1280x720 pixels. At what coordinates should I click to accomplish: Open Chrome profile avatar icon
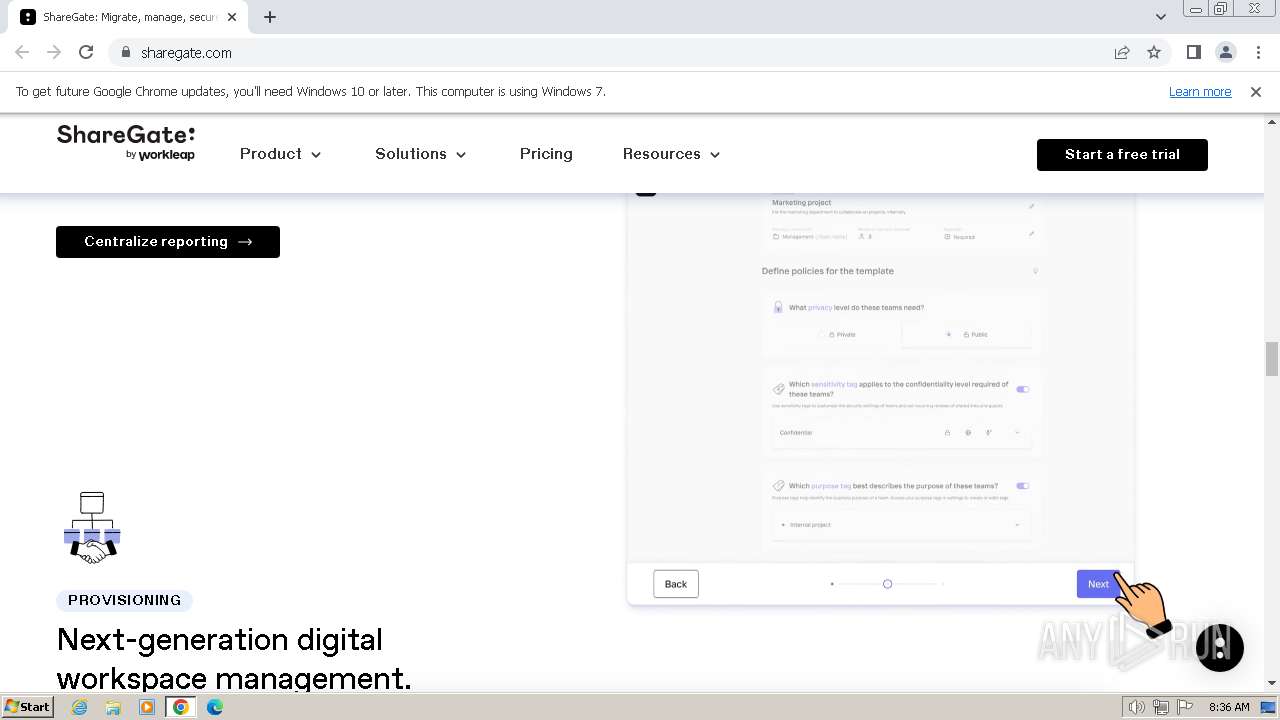[1226, 52]
